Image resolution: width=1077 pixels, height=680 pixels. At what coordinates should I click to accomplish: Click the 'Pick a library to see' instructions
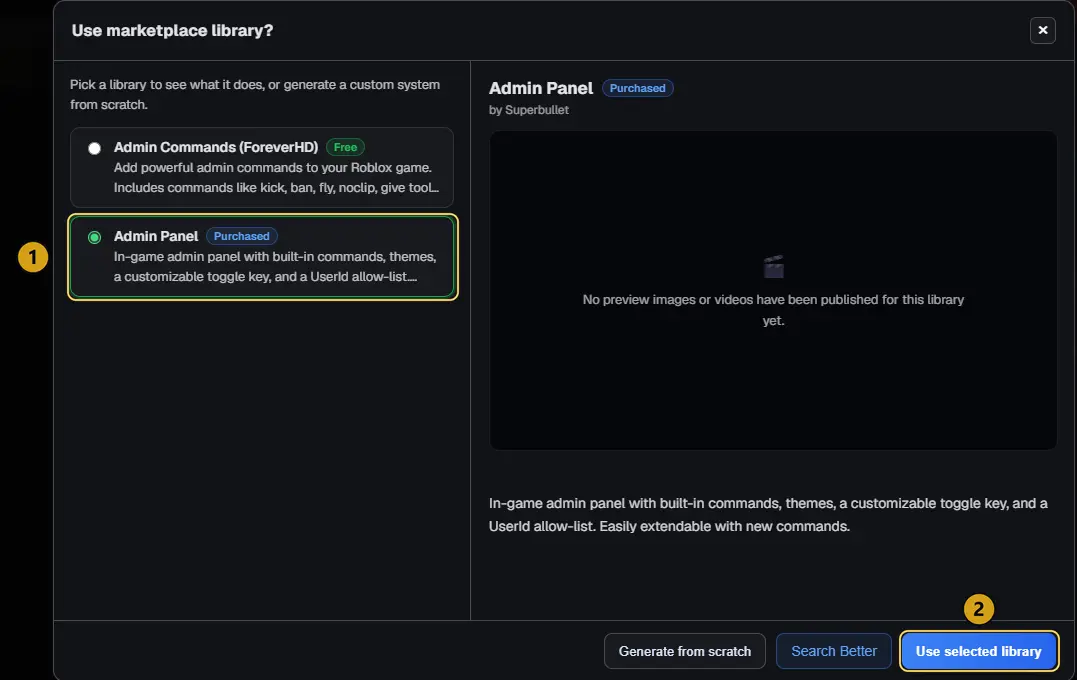tap(255, 95)
